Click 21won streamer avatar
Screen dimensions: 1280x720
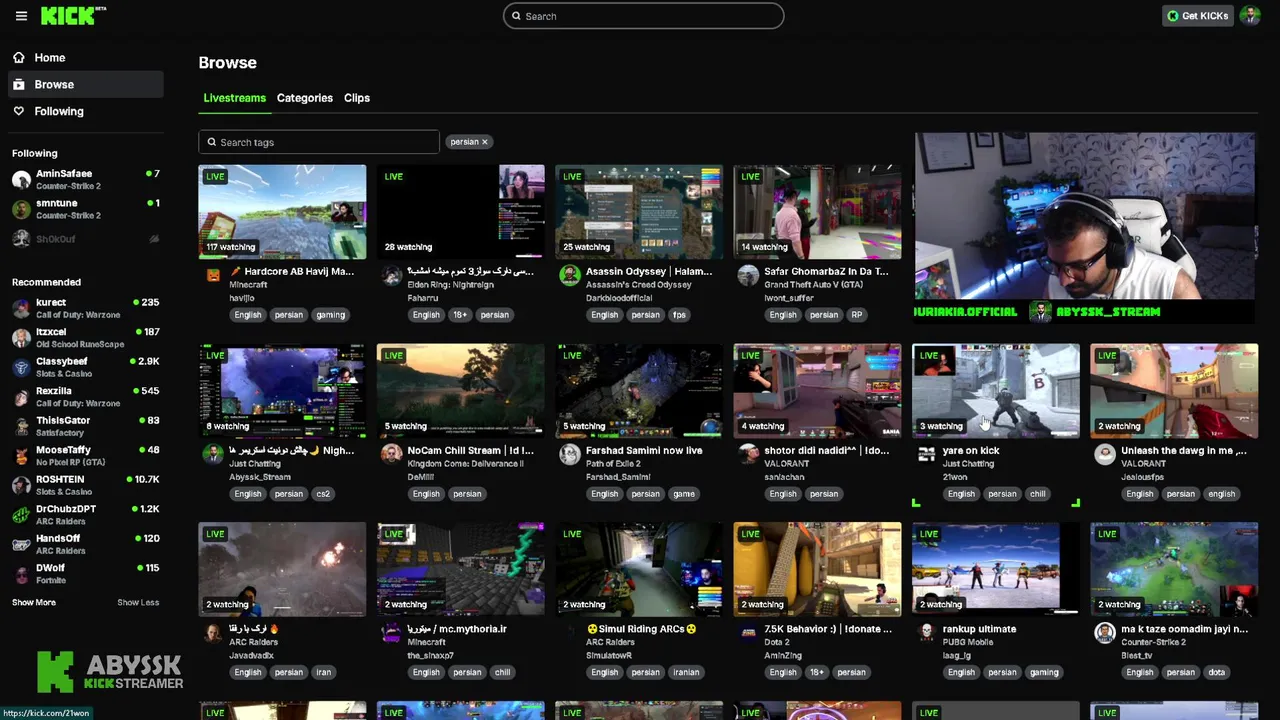[926, 454]
